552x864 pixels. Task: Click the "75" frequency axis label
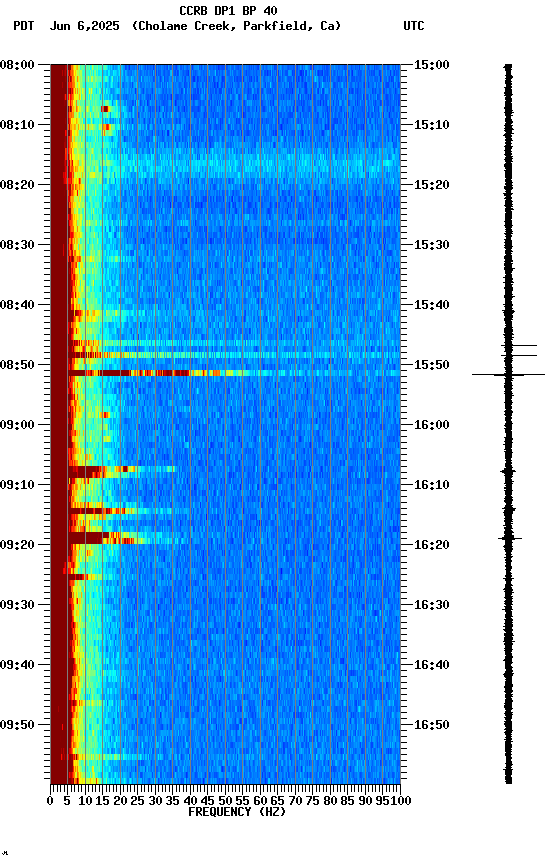tap(312, 801)
